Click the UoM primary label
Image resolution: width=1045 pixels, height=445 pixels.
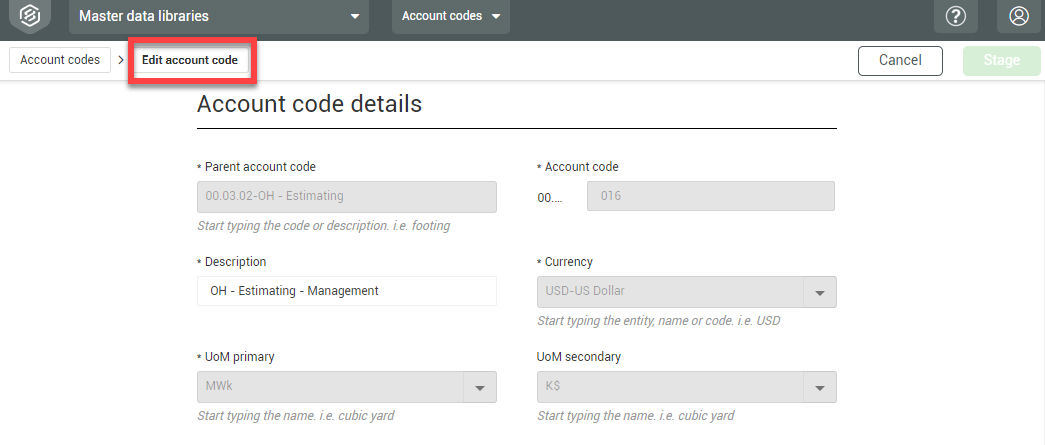pyautogui.click(x=239, y=356)
